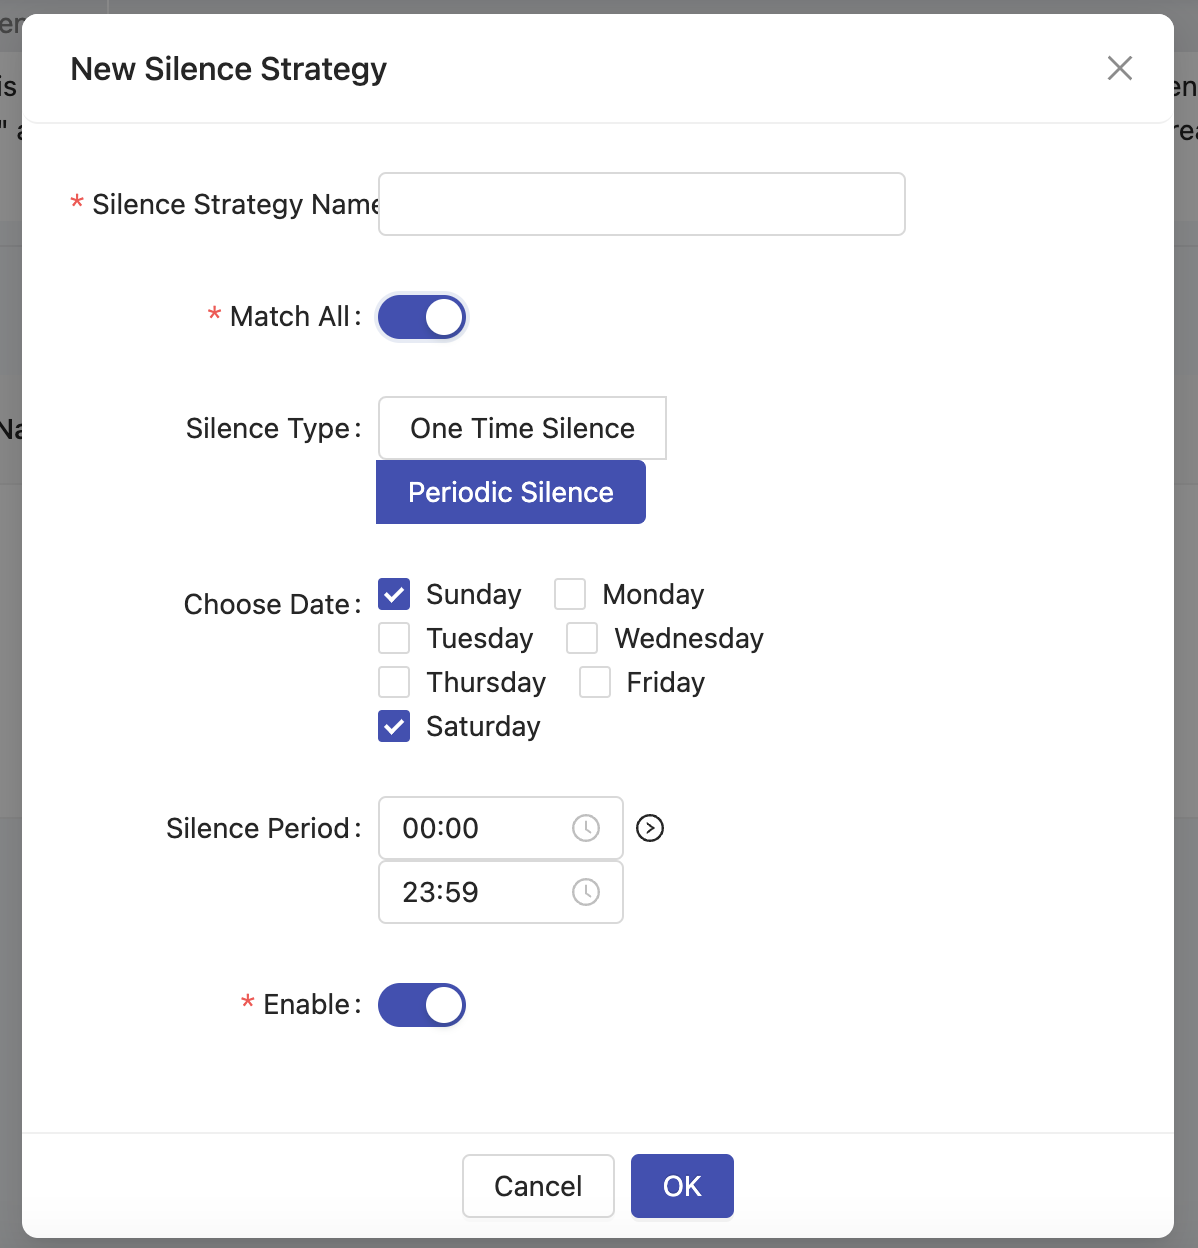The image size is (1198, 1248).
Task: Check the Friday checkbox
Action: (595, 682)
